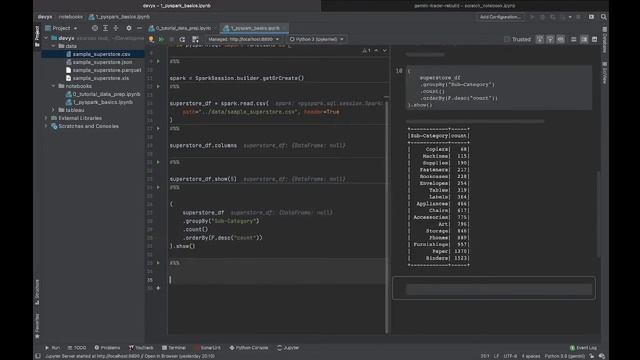640x360 pixels.
Task: Click the run all cells icon
Action: pos(196,39)
